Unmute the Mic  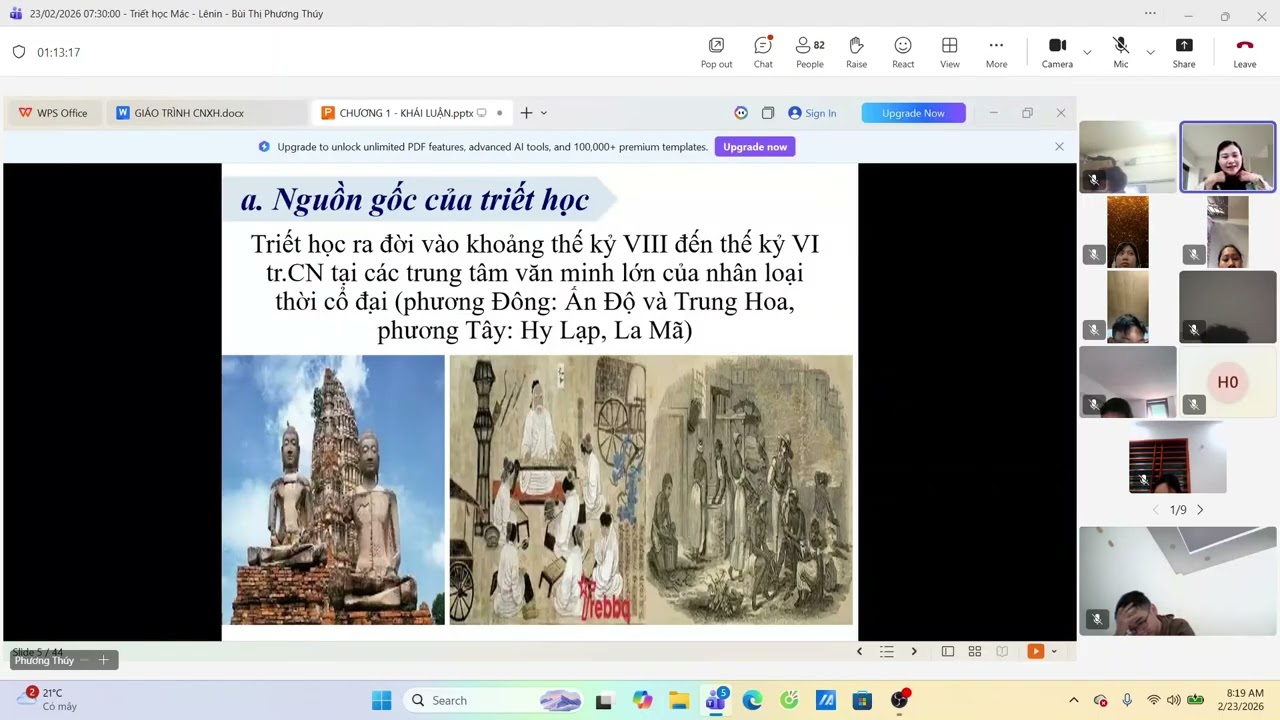pyautogui.click(x=1121, y=53)
